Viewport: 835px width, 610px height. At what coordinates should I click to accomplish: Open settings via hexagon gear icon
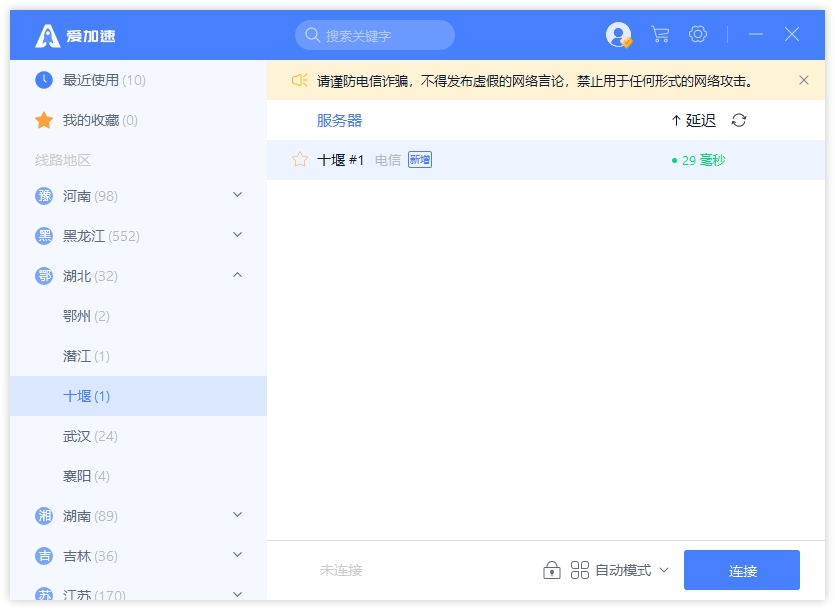click(698, 35)
